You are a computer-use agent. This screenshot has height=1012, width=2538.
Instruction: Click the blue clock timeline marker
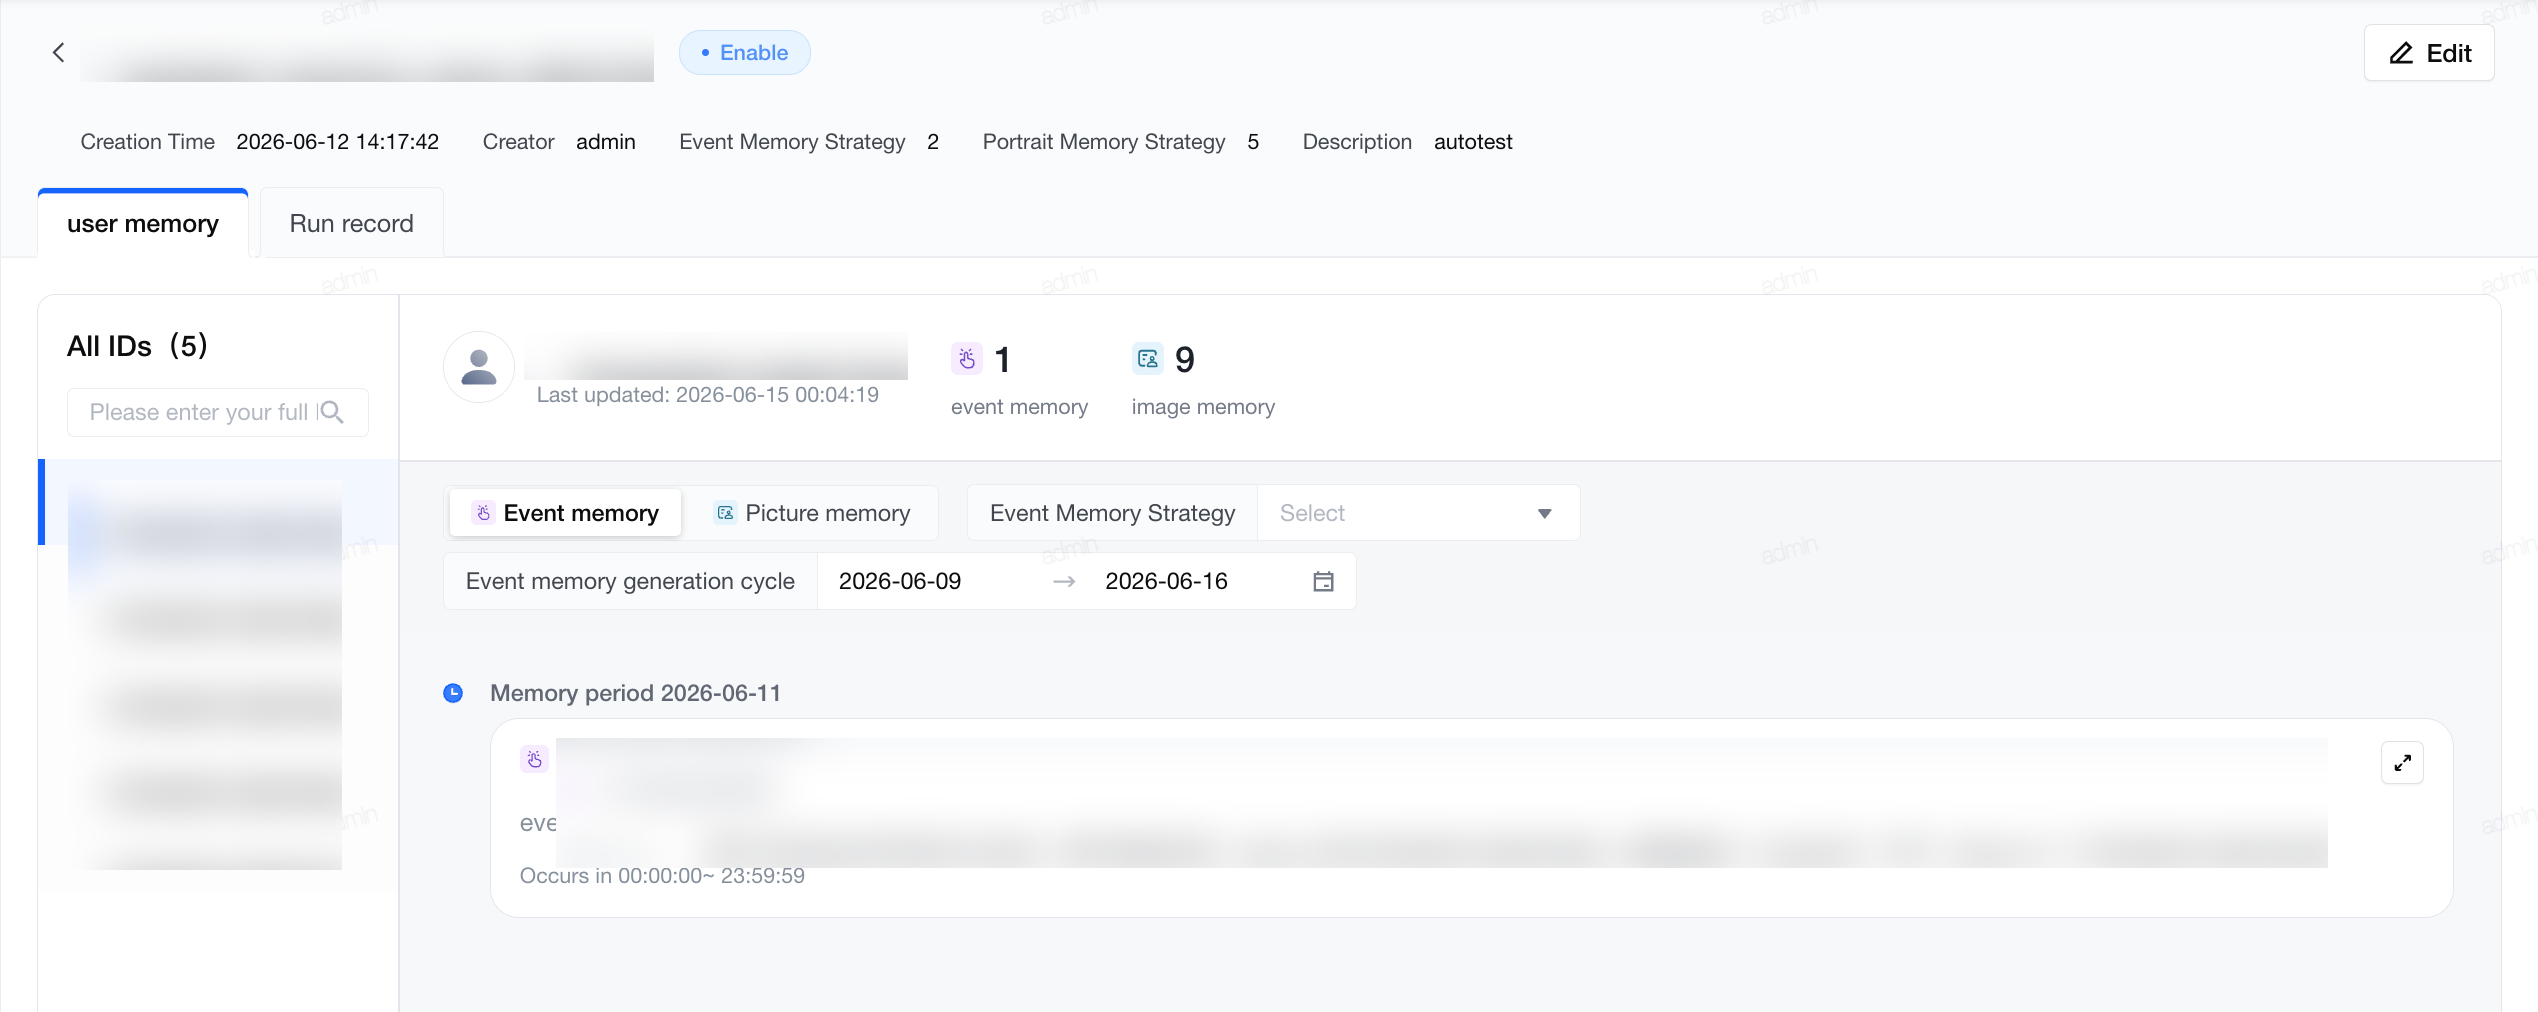[x=453, y=693]
